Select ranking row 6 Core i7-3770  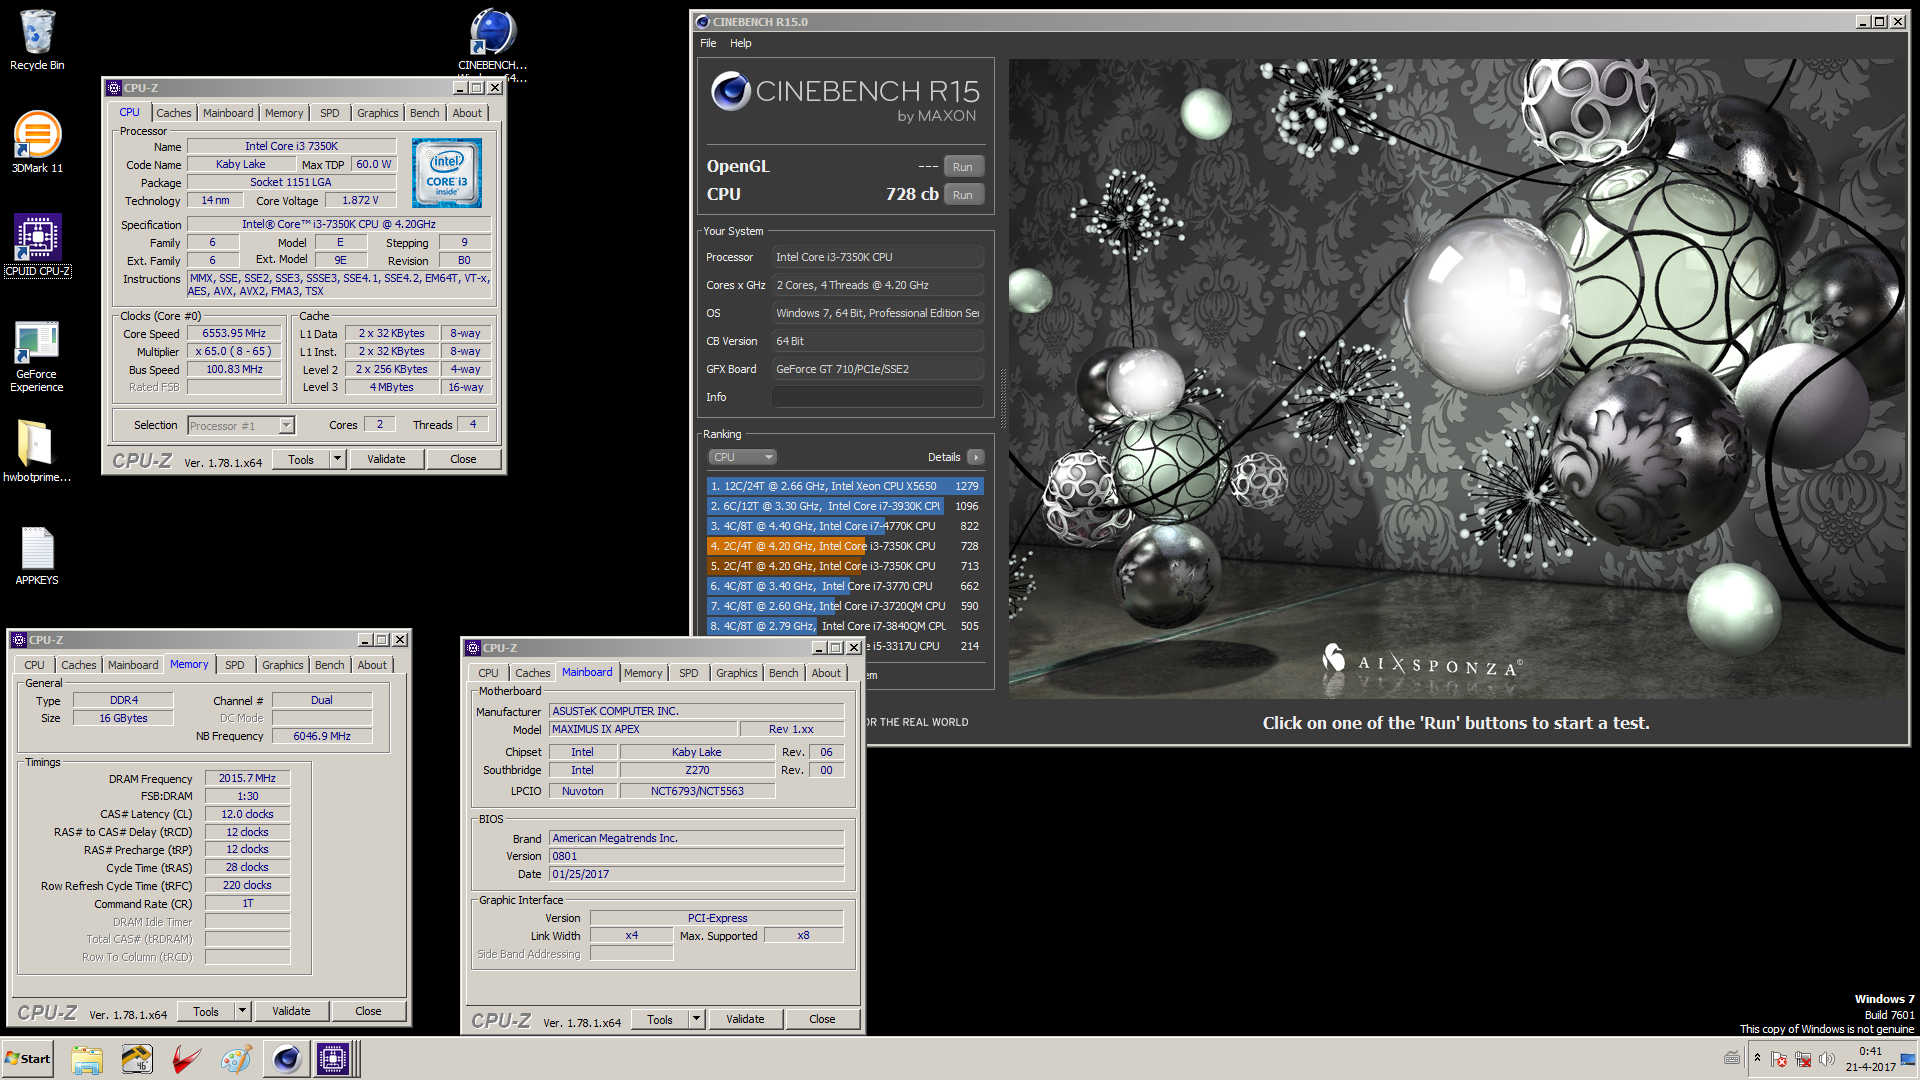click(845, 586)
